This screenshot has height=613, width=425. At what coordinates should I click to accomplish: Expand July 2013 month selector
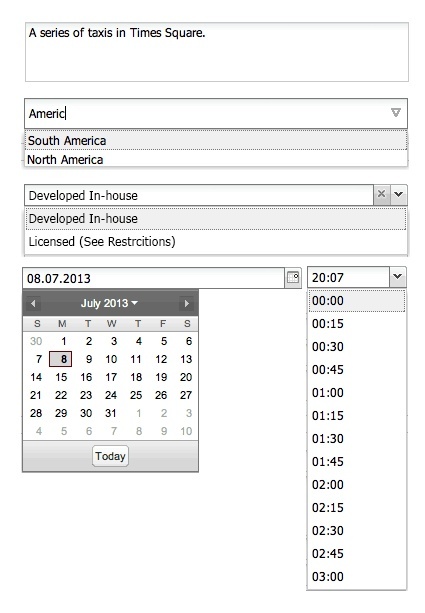109,303
